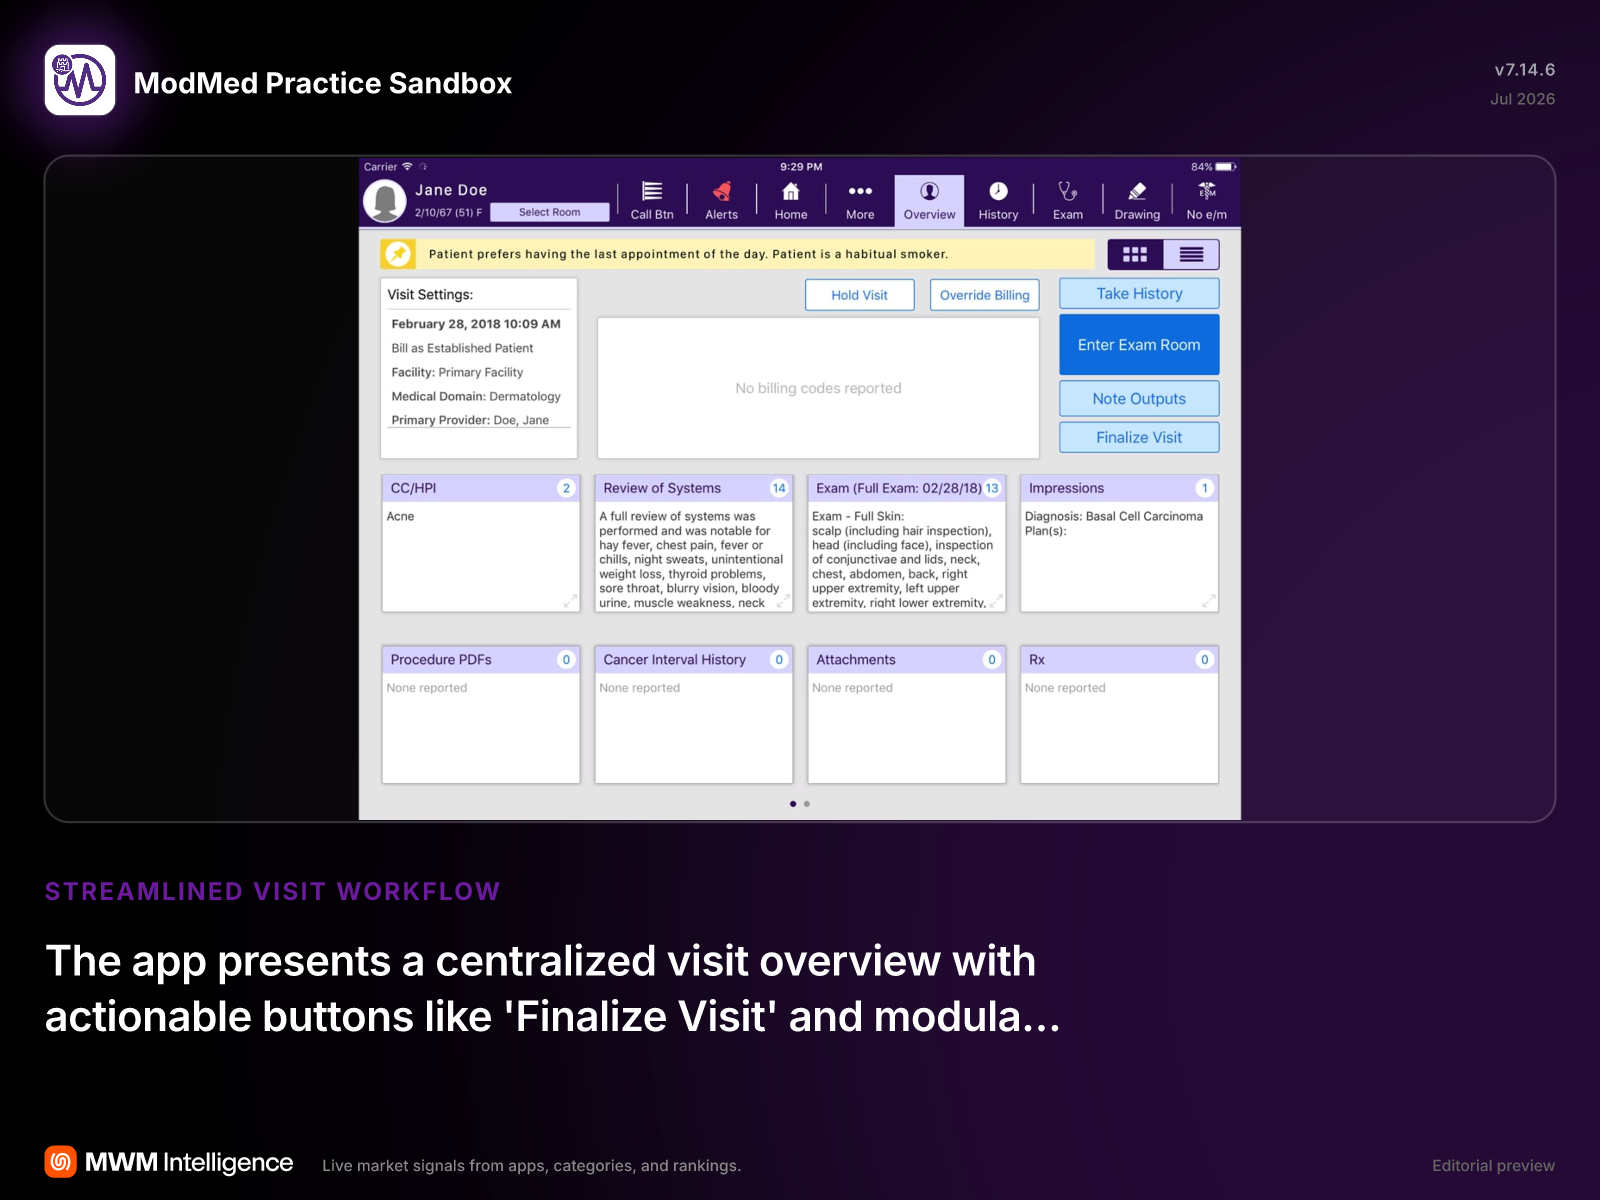
Task: Expand the Impressions card
Action: [1209, 601]
